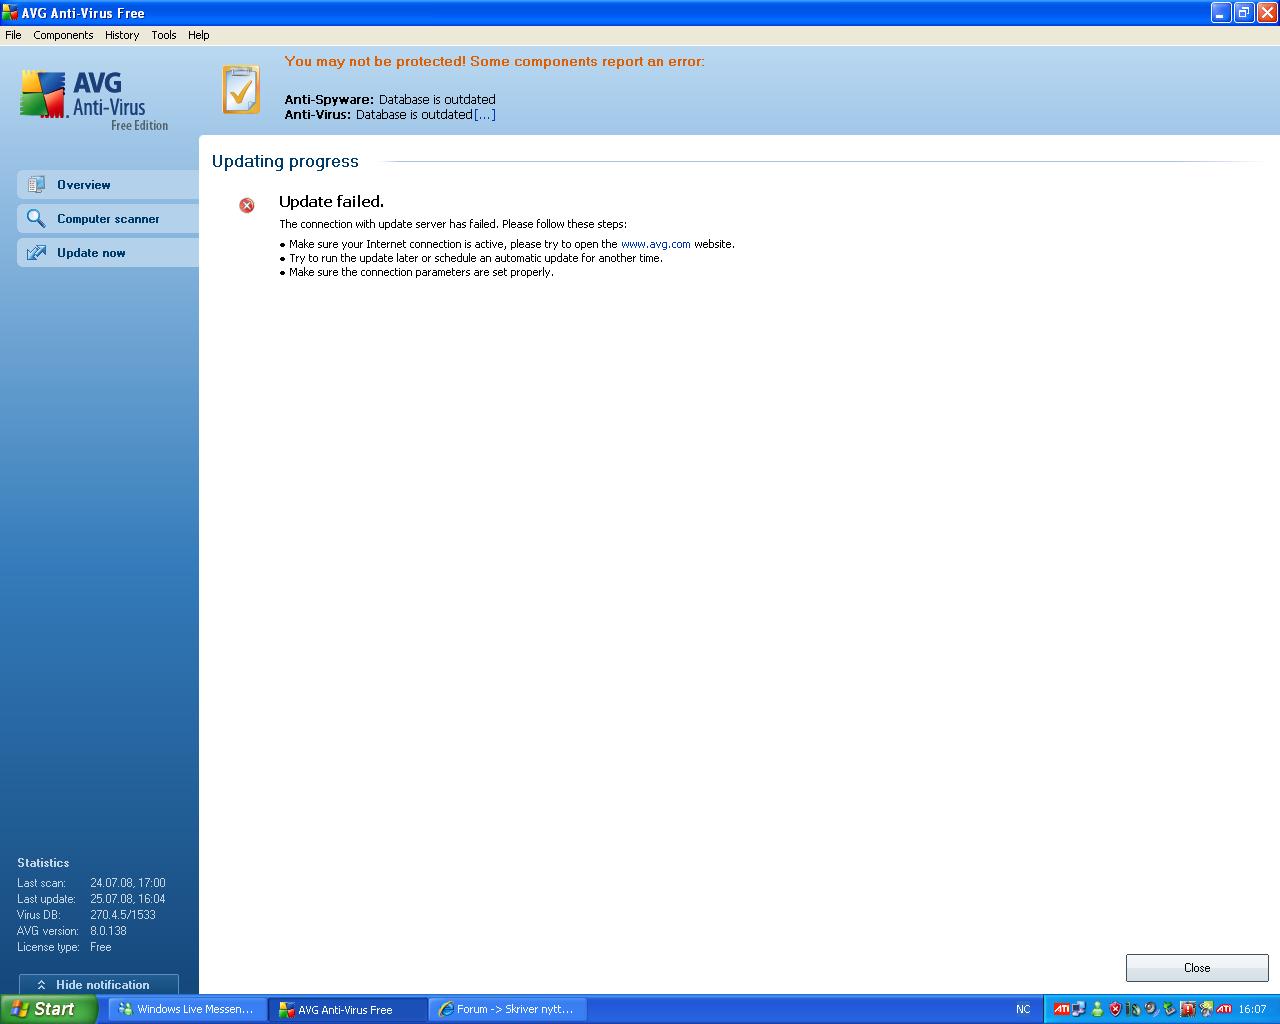Click the Virus DB value 270.4.5/1533

point(123,915)
